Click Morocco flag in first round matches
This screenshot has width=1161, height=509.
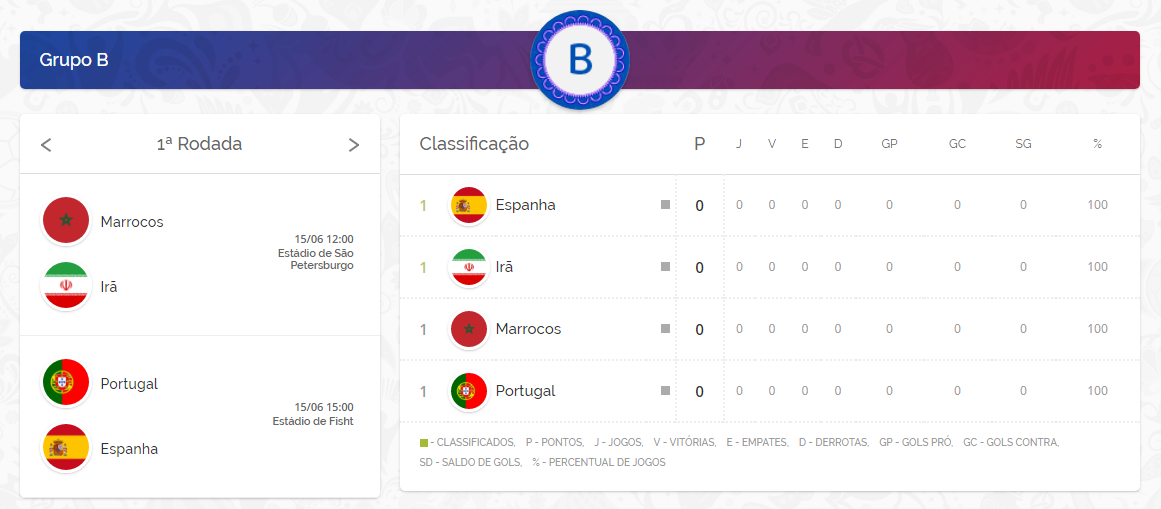[x=66, y=221]
